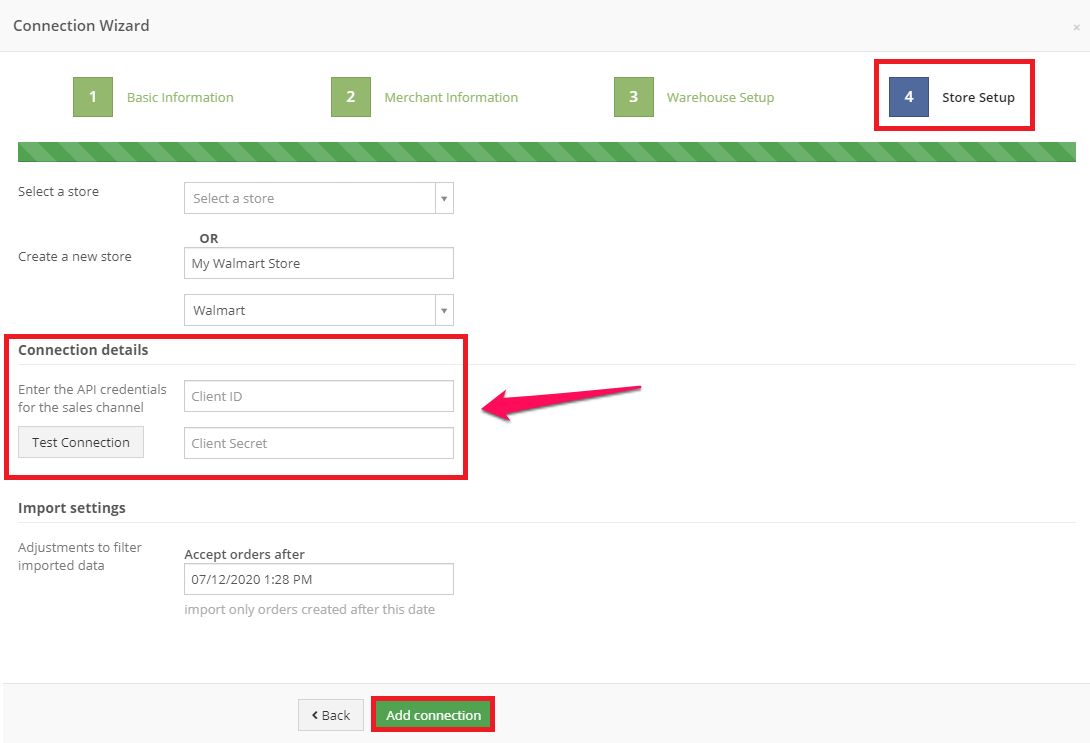Click the arrow of the Walmart combo box

pyautogui.click(x=444, y=310)
